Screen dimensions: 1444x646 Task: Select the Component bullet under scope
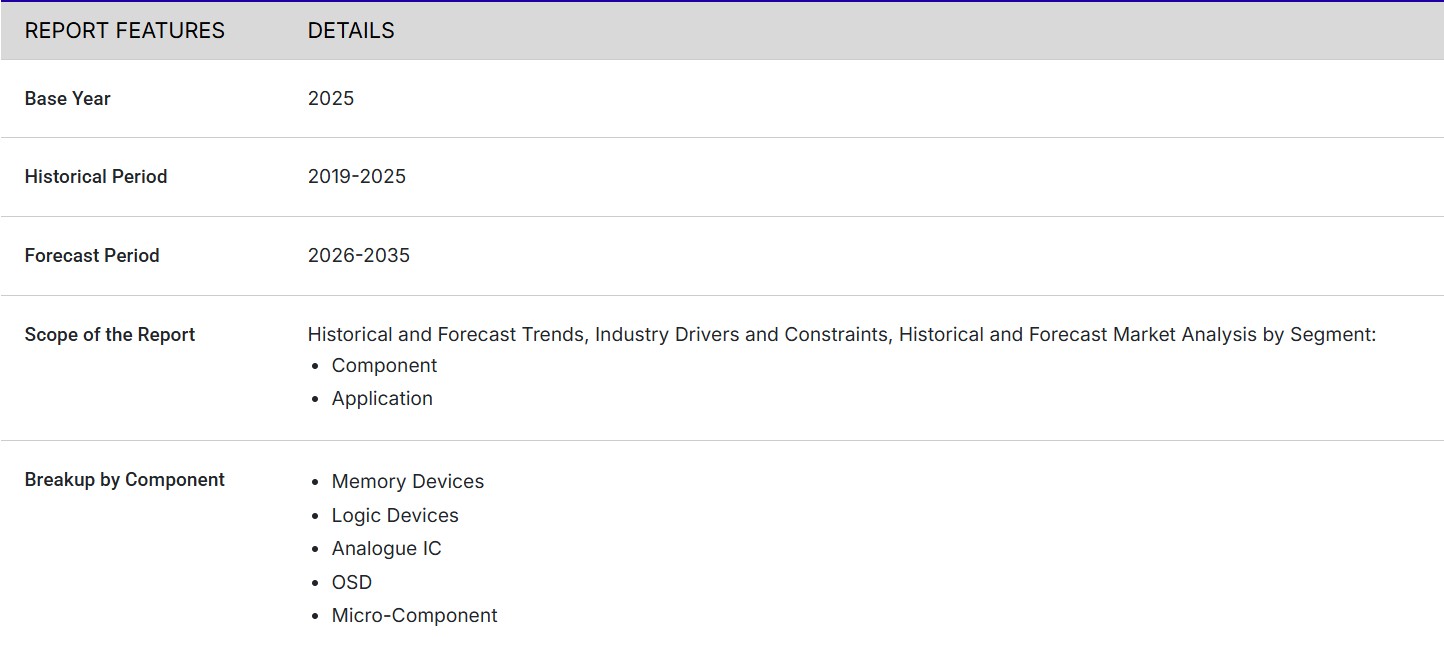tap(384, 366)
